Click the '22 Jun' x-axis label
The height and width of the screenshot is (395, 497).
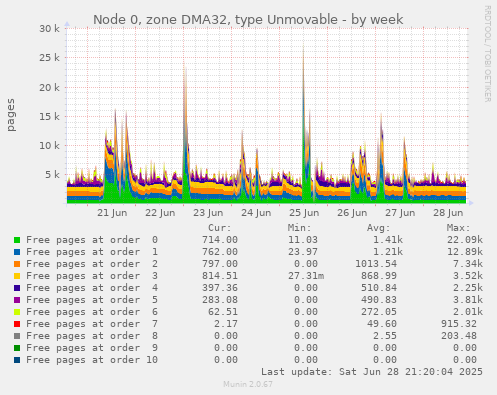160,213
